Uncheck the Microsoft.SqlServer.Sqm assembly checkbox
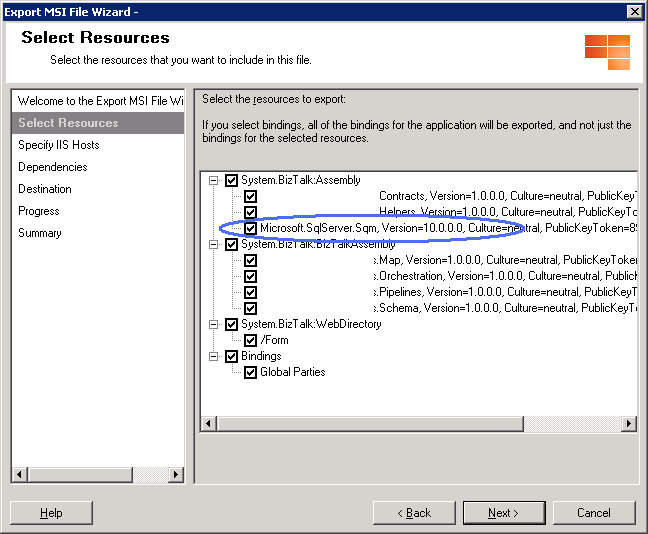The width and height of the screenshot is (648, 534). click(x=251, y=228)
